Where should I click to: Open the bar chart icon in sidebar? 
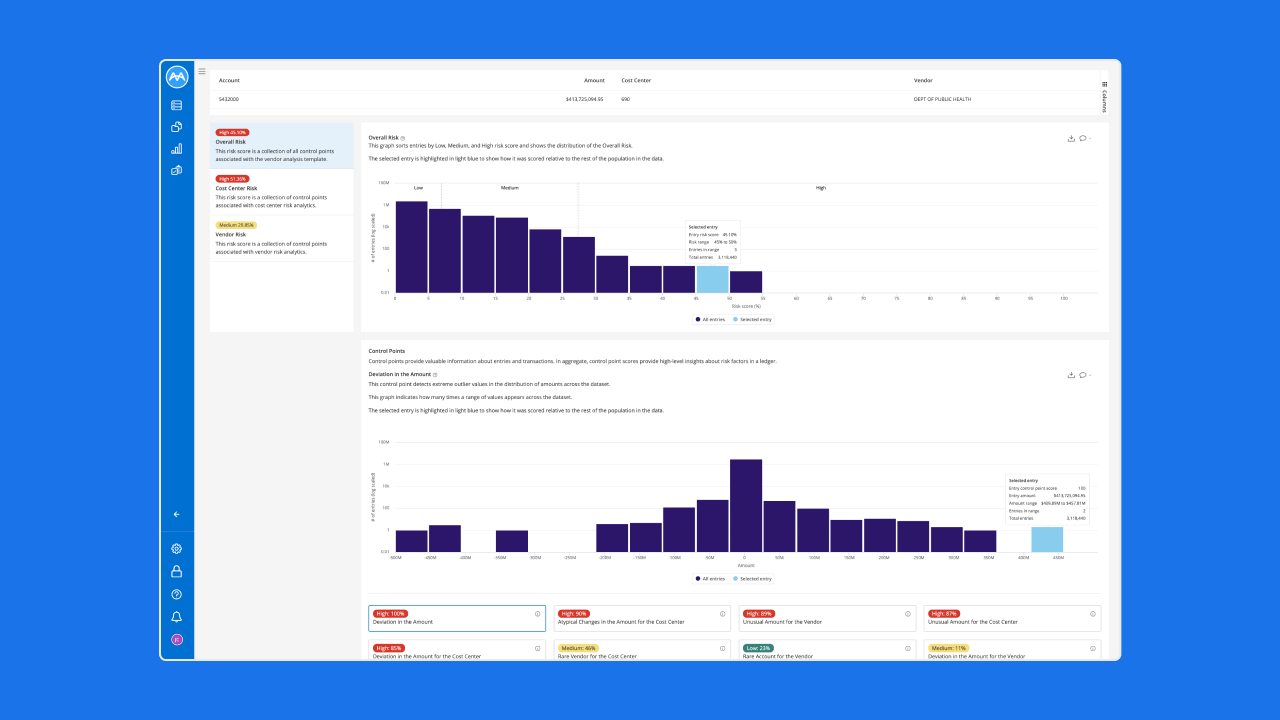pyautogui.click(x=177, y=148)
